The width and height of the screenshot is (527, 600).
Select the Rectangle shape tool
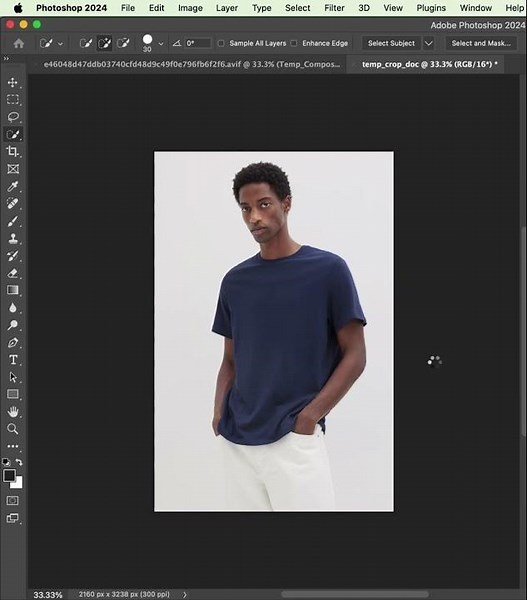point(13,394)
